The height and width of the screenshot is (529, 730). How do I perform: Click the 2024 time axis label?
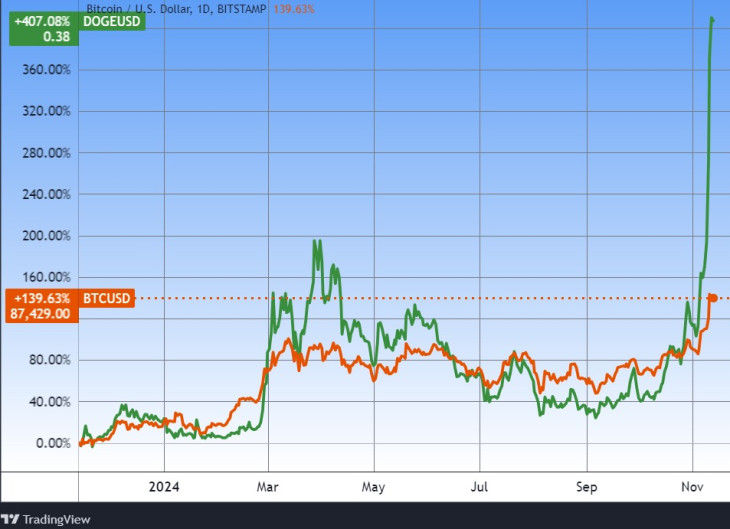tap(164, 487)
